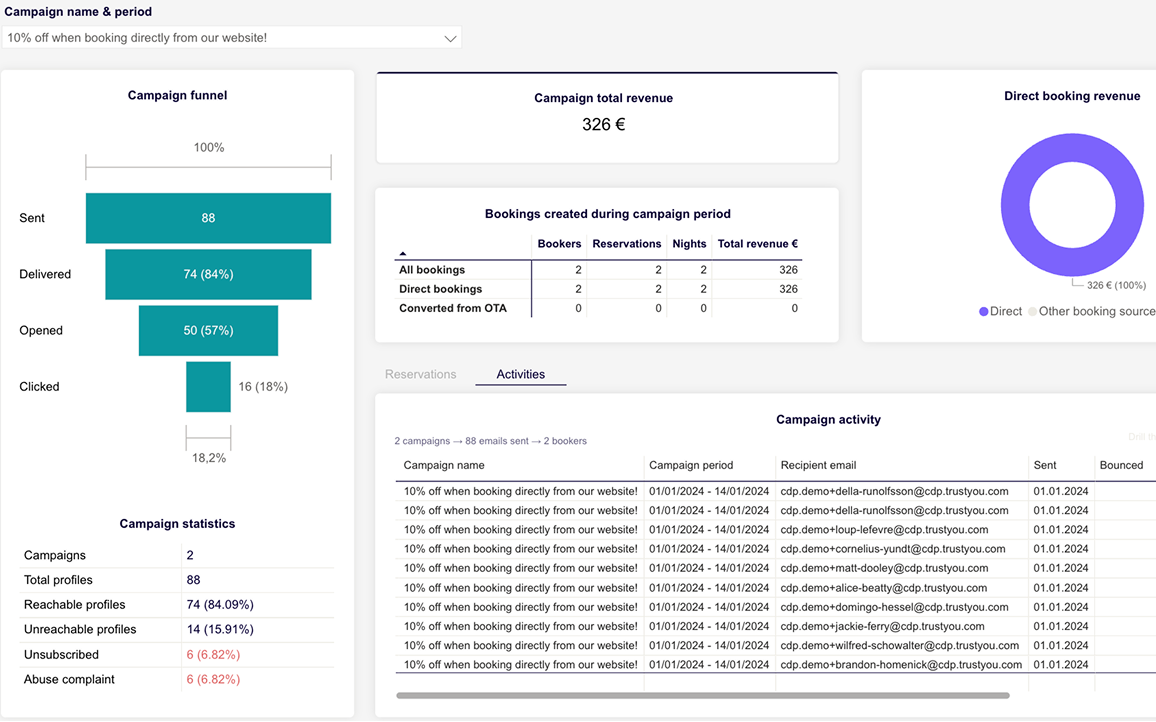1156x722 pixels.
Task: Select the Delivered funnel bar
Action: 208,274
